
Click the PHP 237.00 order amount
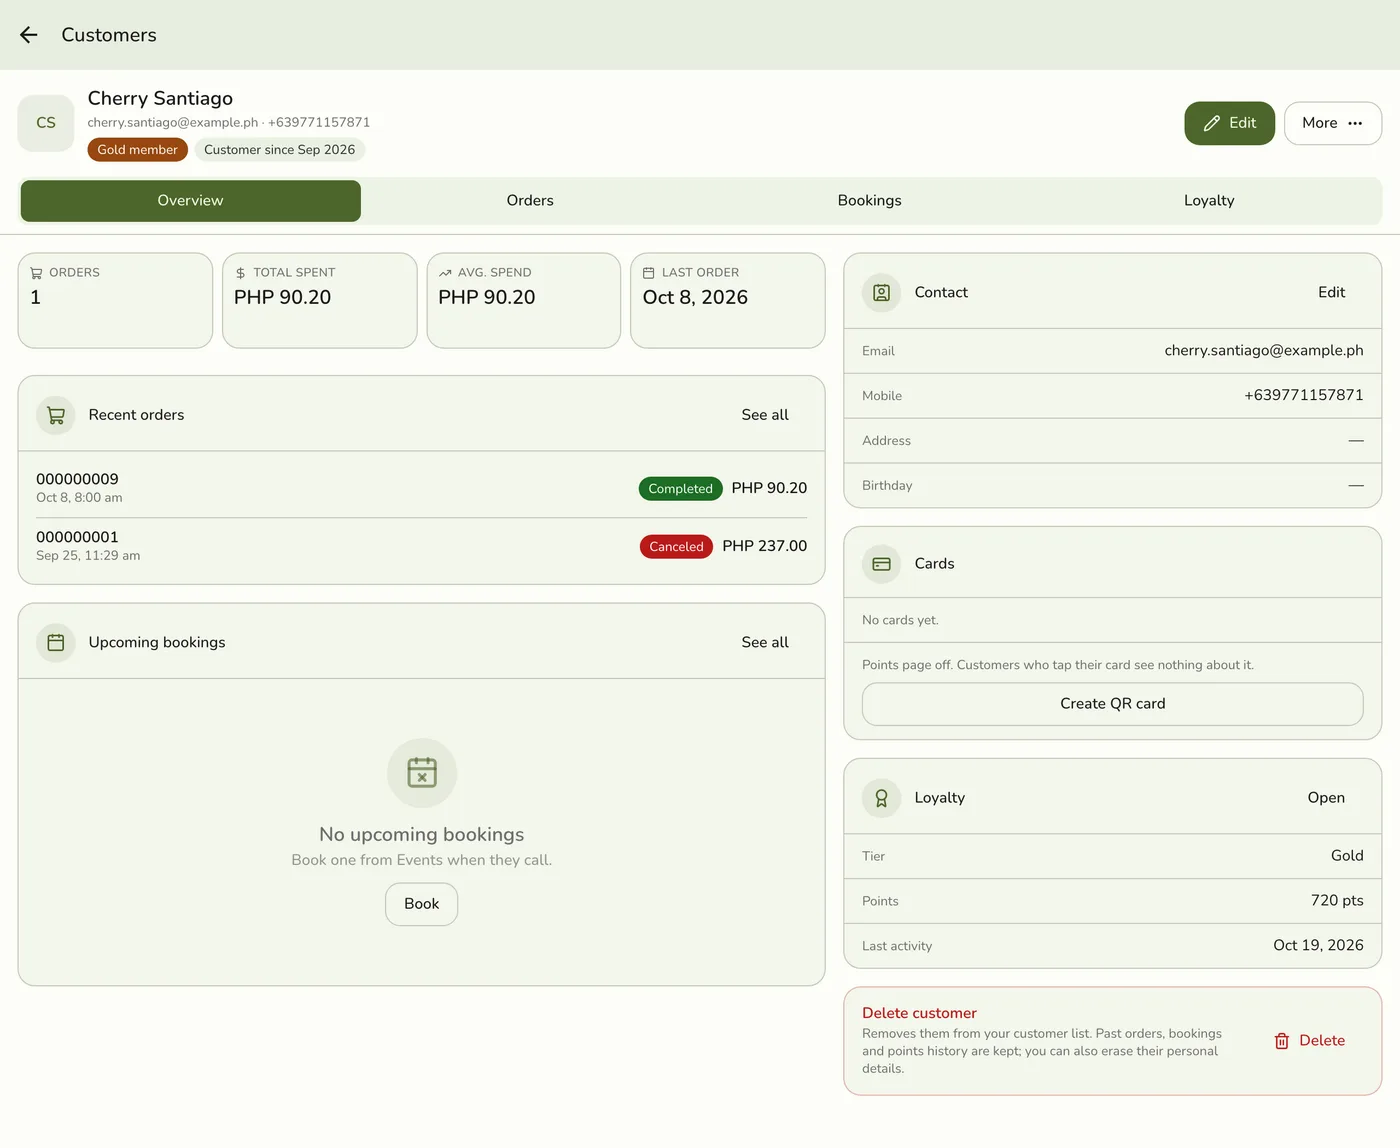pyautogui.click(x=765, y=546)
